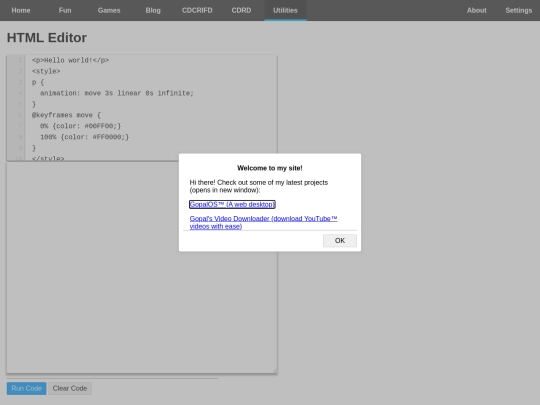The height and width of the screenshot is (405, 540).
Task: Open the About page
Action: pyautogui.click(x=477, y=10)
